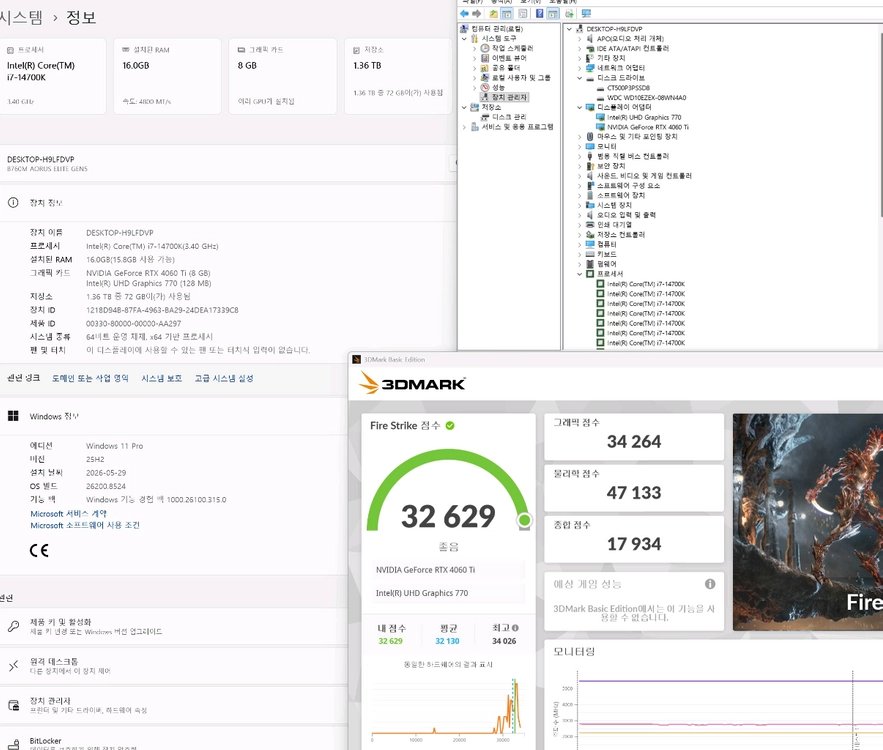Expand 사운드, 비디오 및 게임 컨트롤러 category
This screenshot has height=750, width=883.
579,176
